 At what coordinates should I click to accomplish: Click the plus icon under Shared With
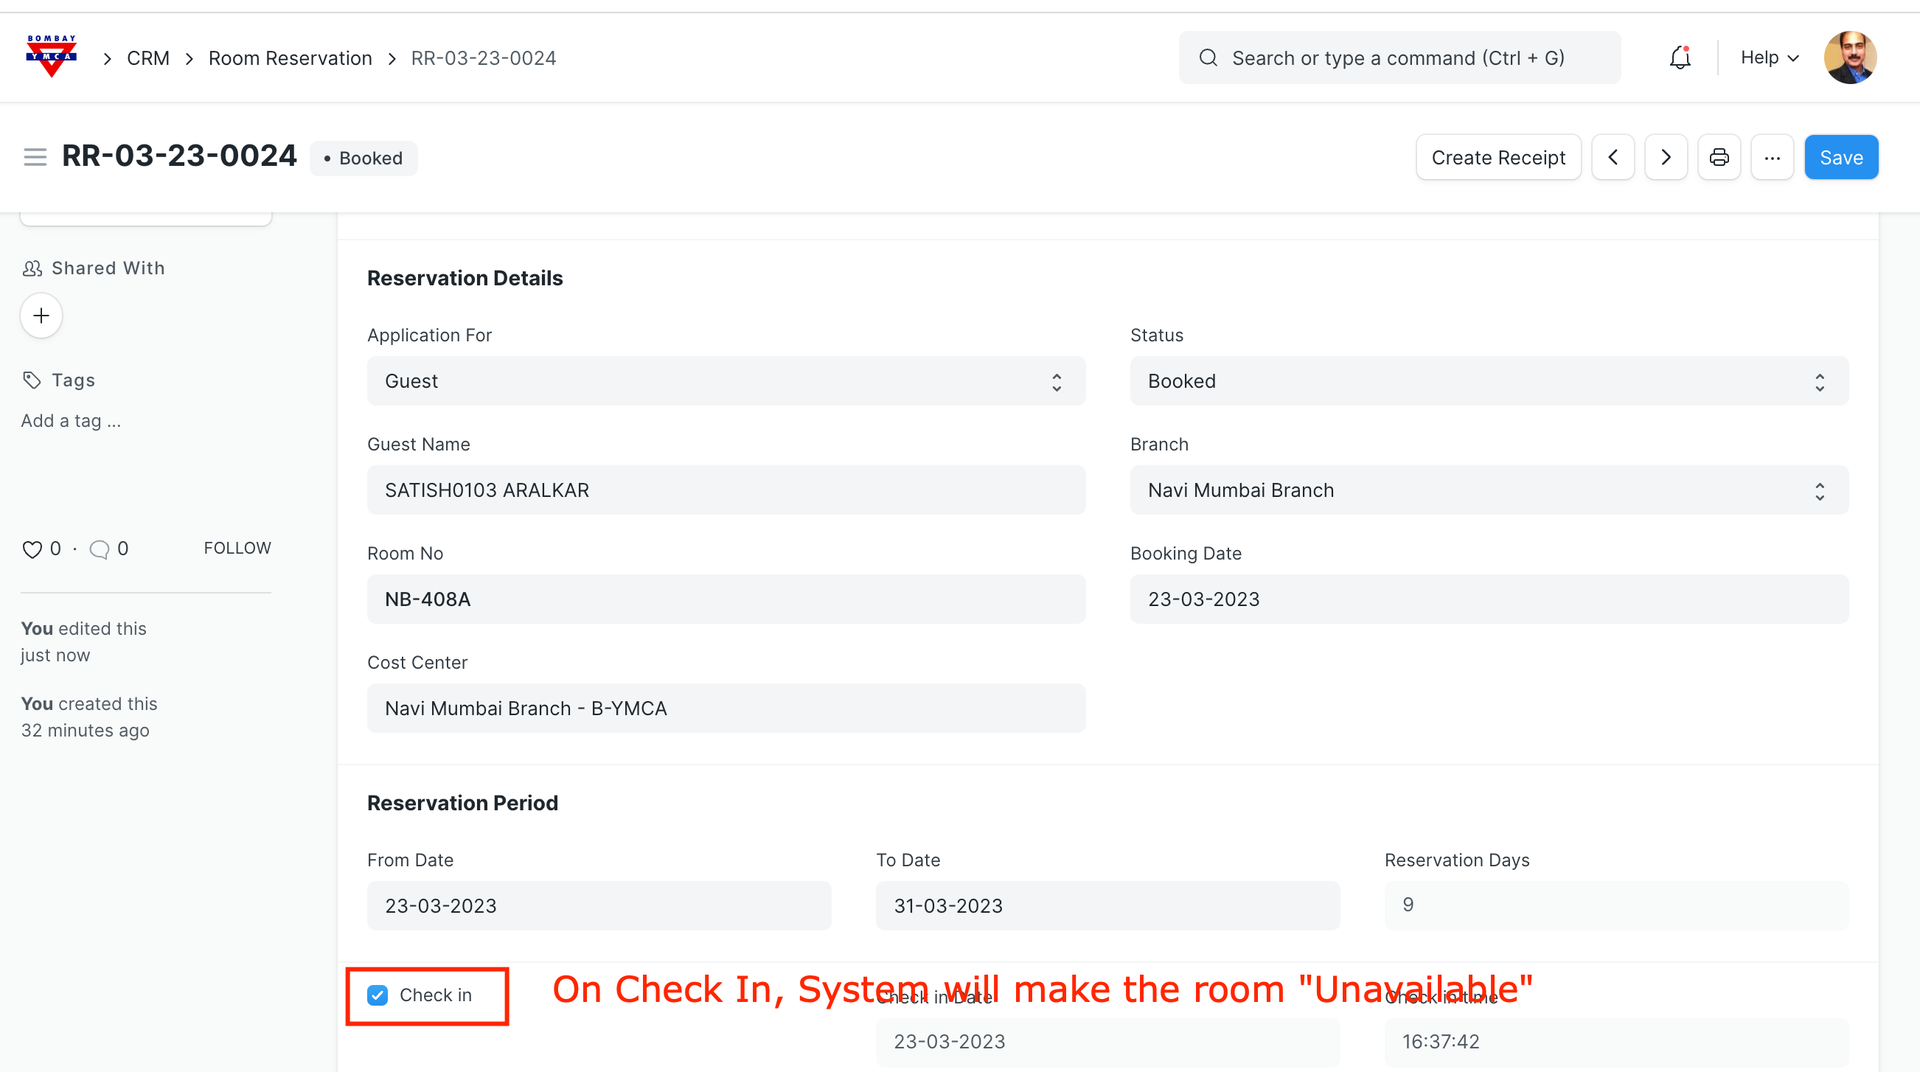coord(41,316)
